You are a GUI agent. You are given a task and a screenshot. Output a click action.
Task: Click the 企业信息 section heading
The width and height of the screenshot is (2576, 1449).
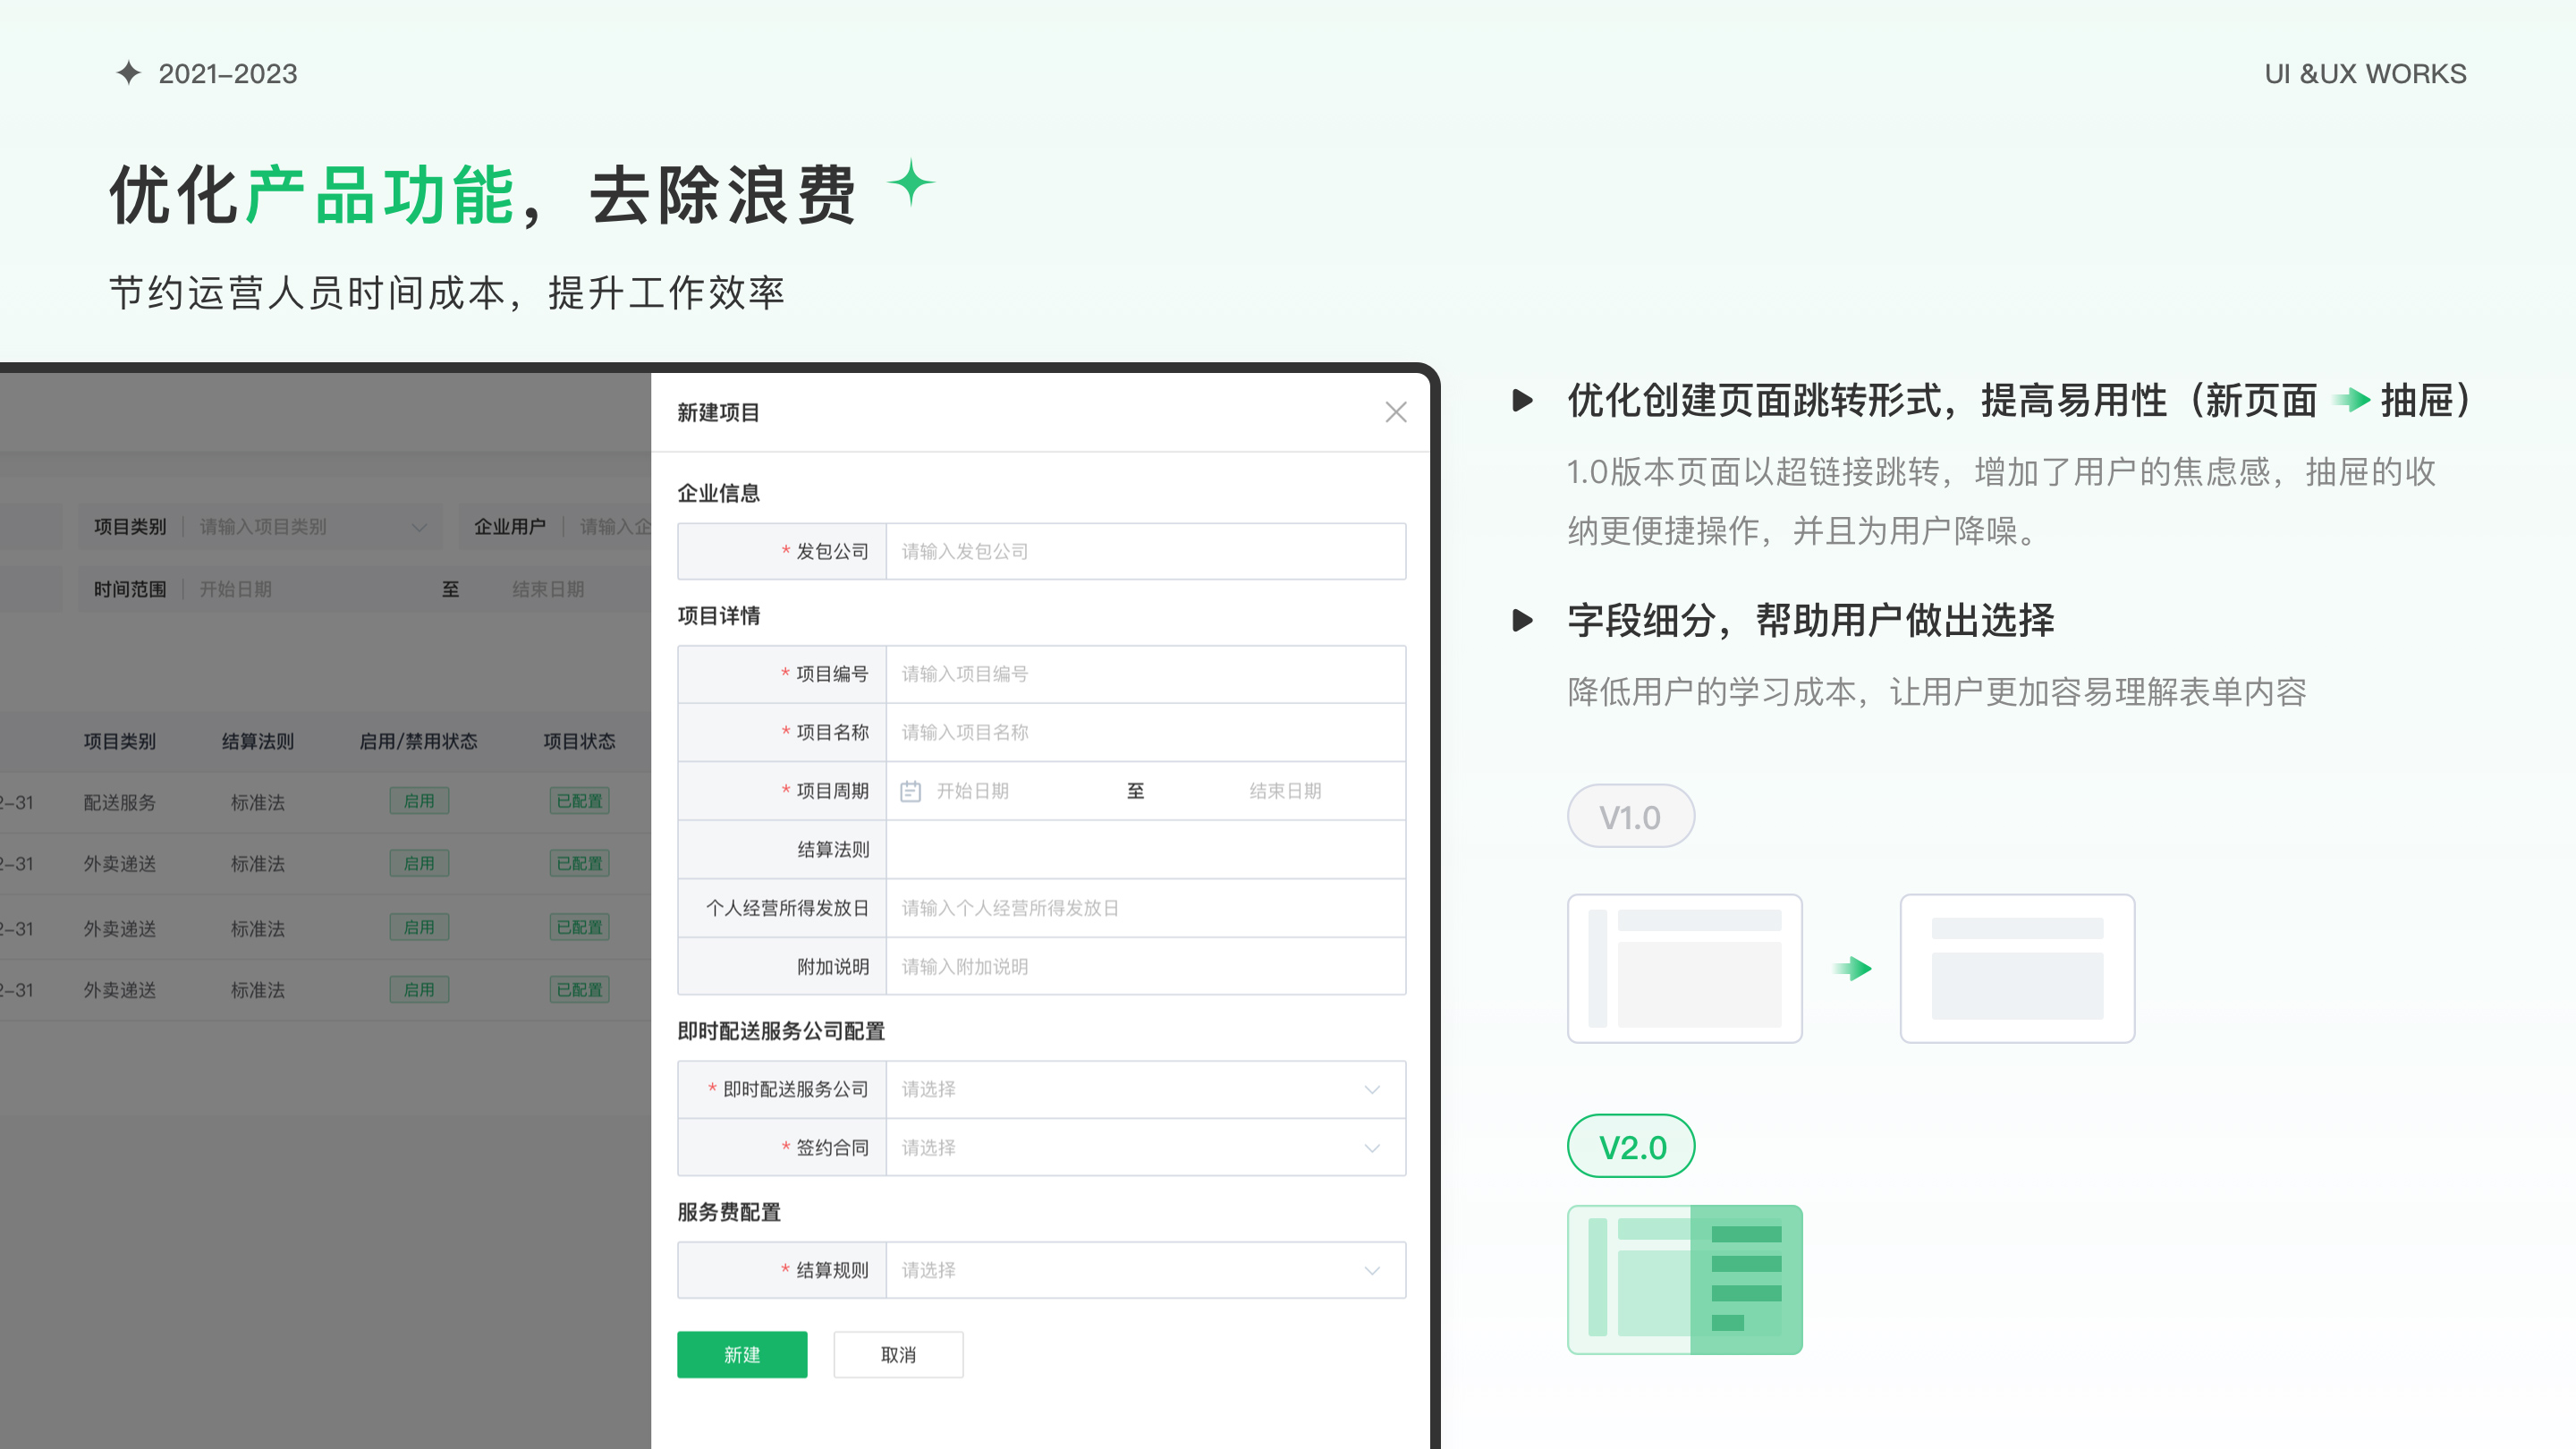(718, 493)
